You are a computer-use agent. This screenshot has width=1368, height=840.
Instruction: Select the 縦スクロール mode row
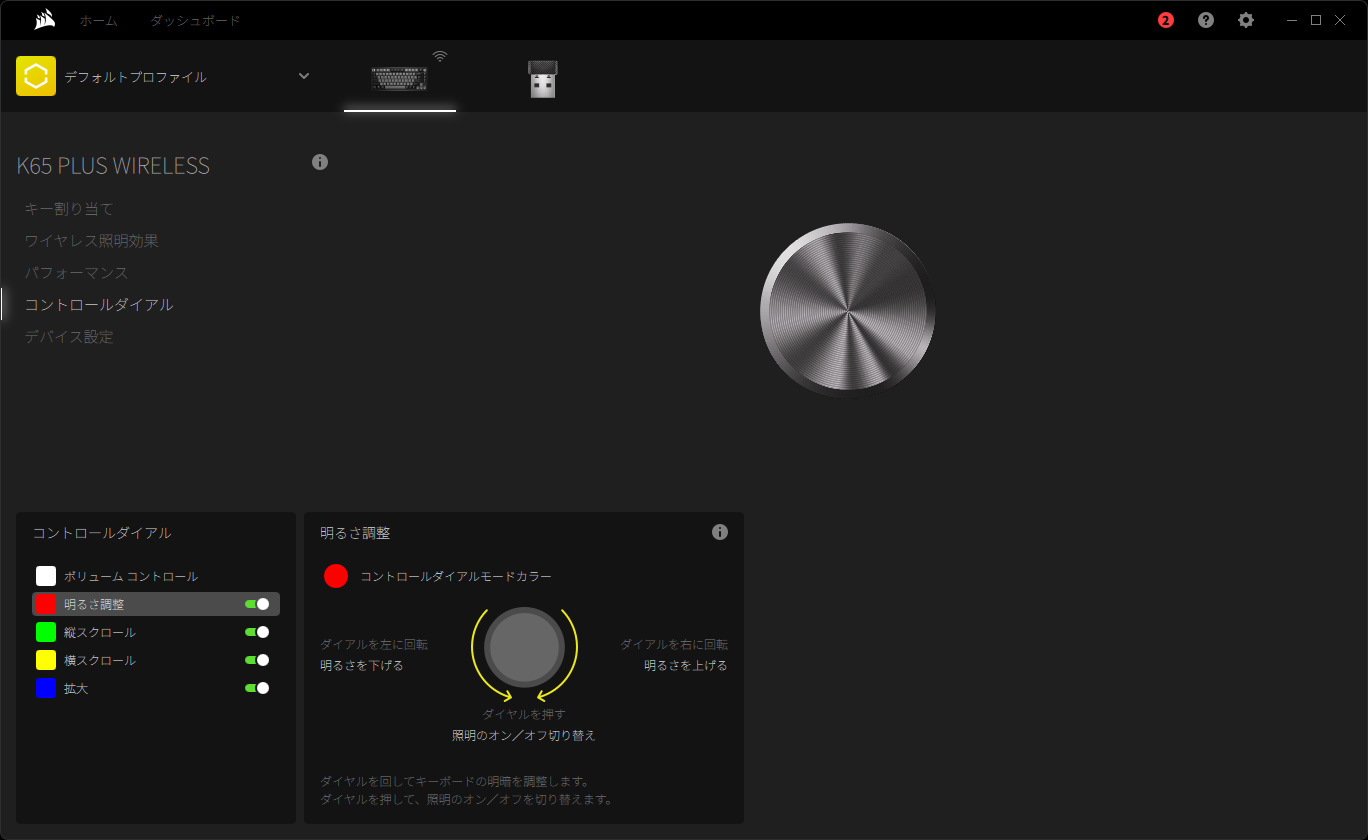click(156, 632)
